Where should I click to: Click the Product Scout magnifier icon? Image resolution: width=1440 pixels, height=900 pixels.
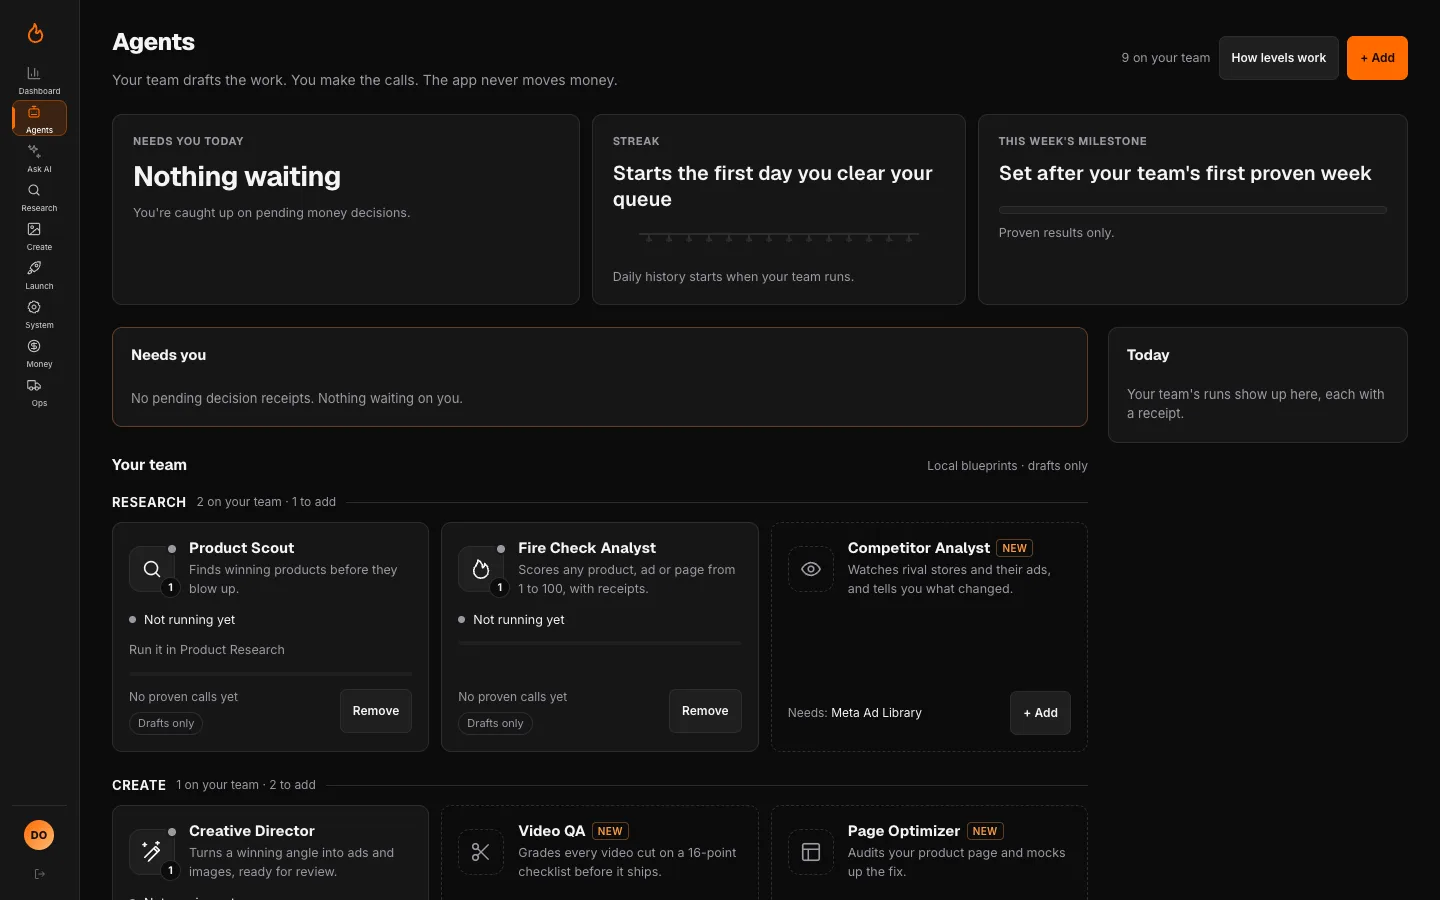tap(152, 569)
